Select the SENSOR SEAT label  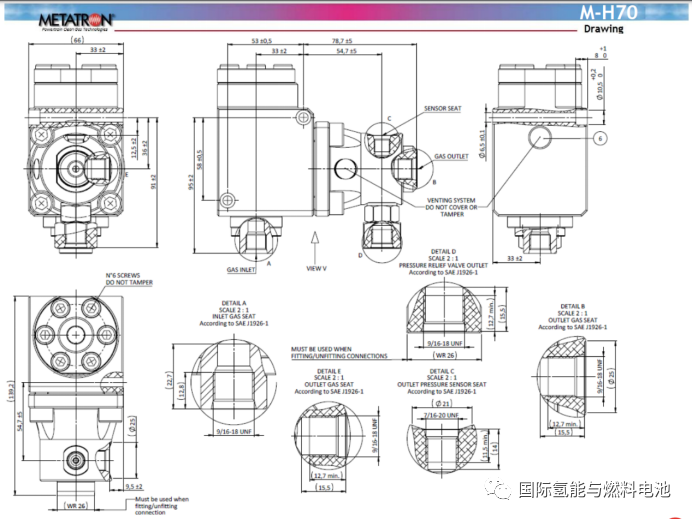tap(442, 108)
